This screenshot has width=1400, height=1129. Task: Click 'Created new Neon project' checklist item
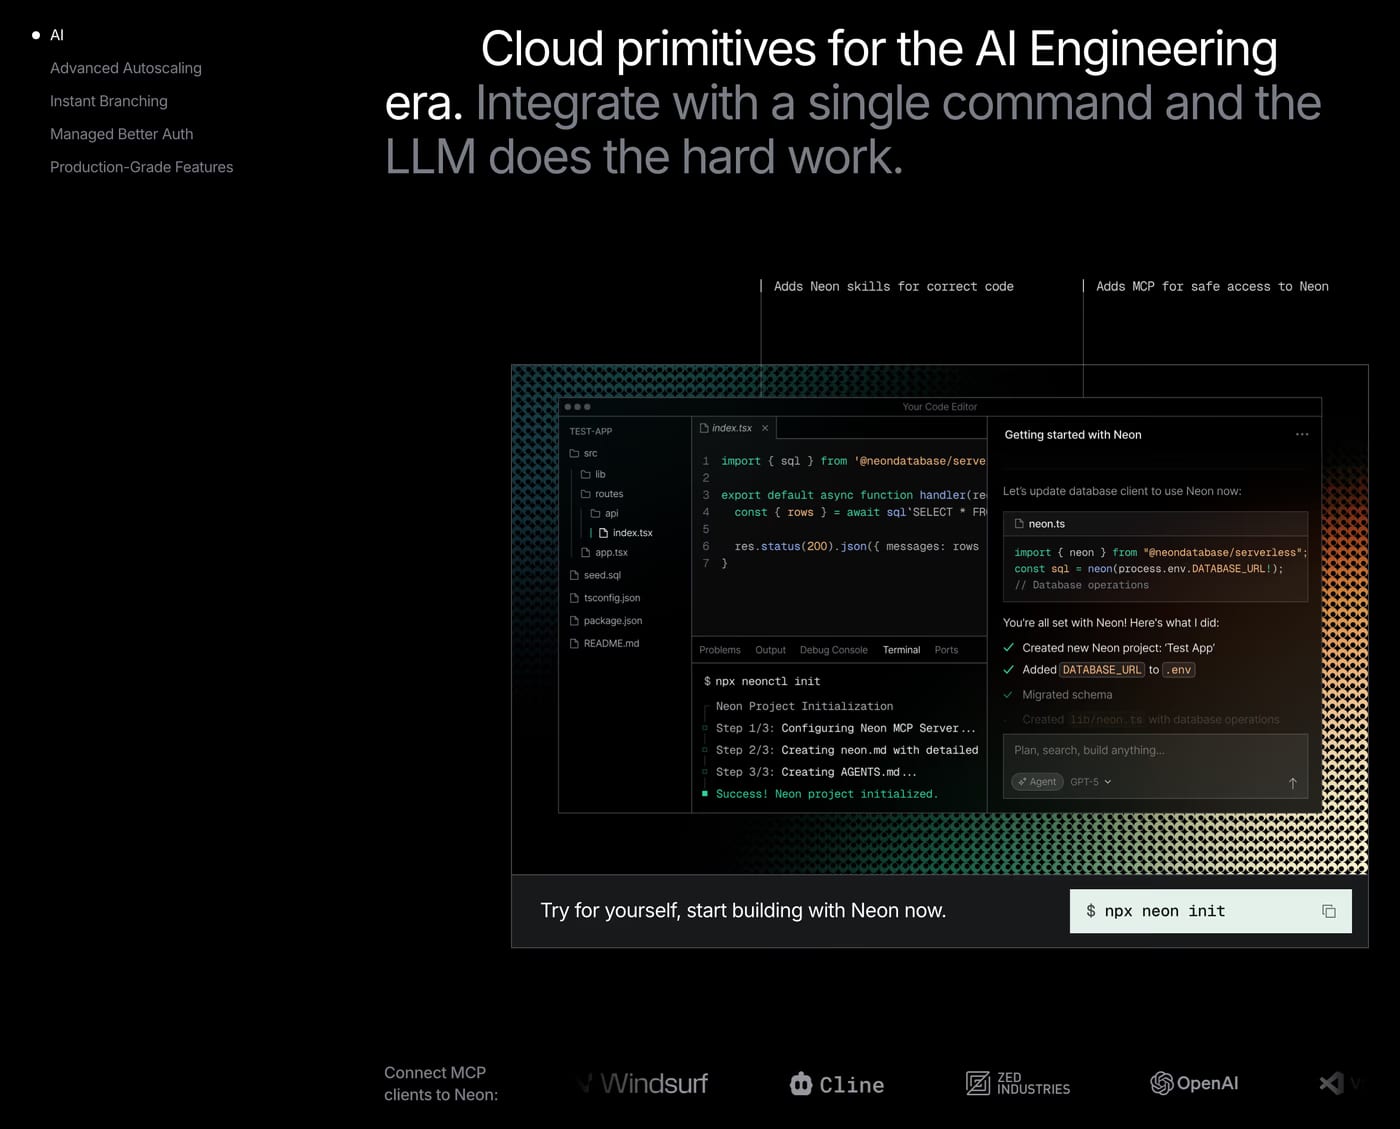[1118, 648]
